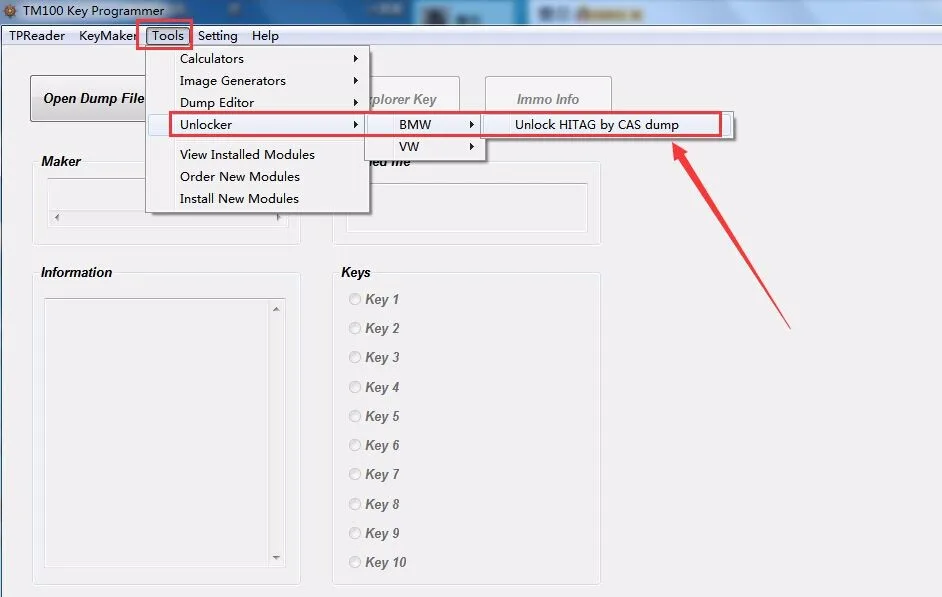The width and height of the screenshot is (942, 597).
Task: Expand the VW unlocker submenu
Action: pos(425,147)
